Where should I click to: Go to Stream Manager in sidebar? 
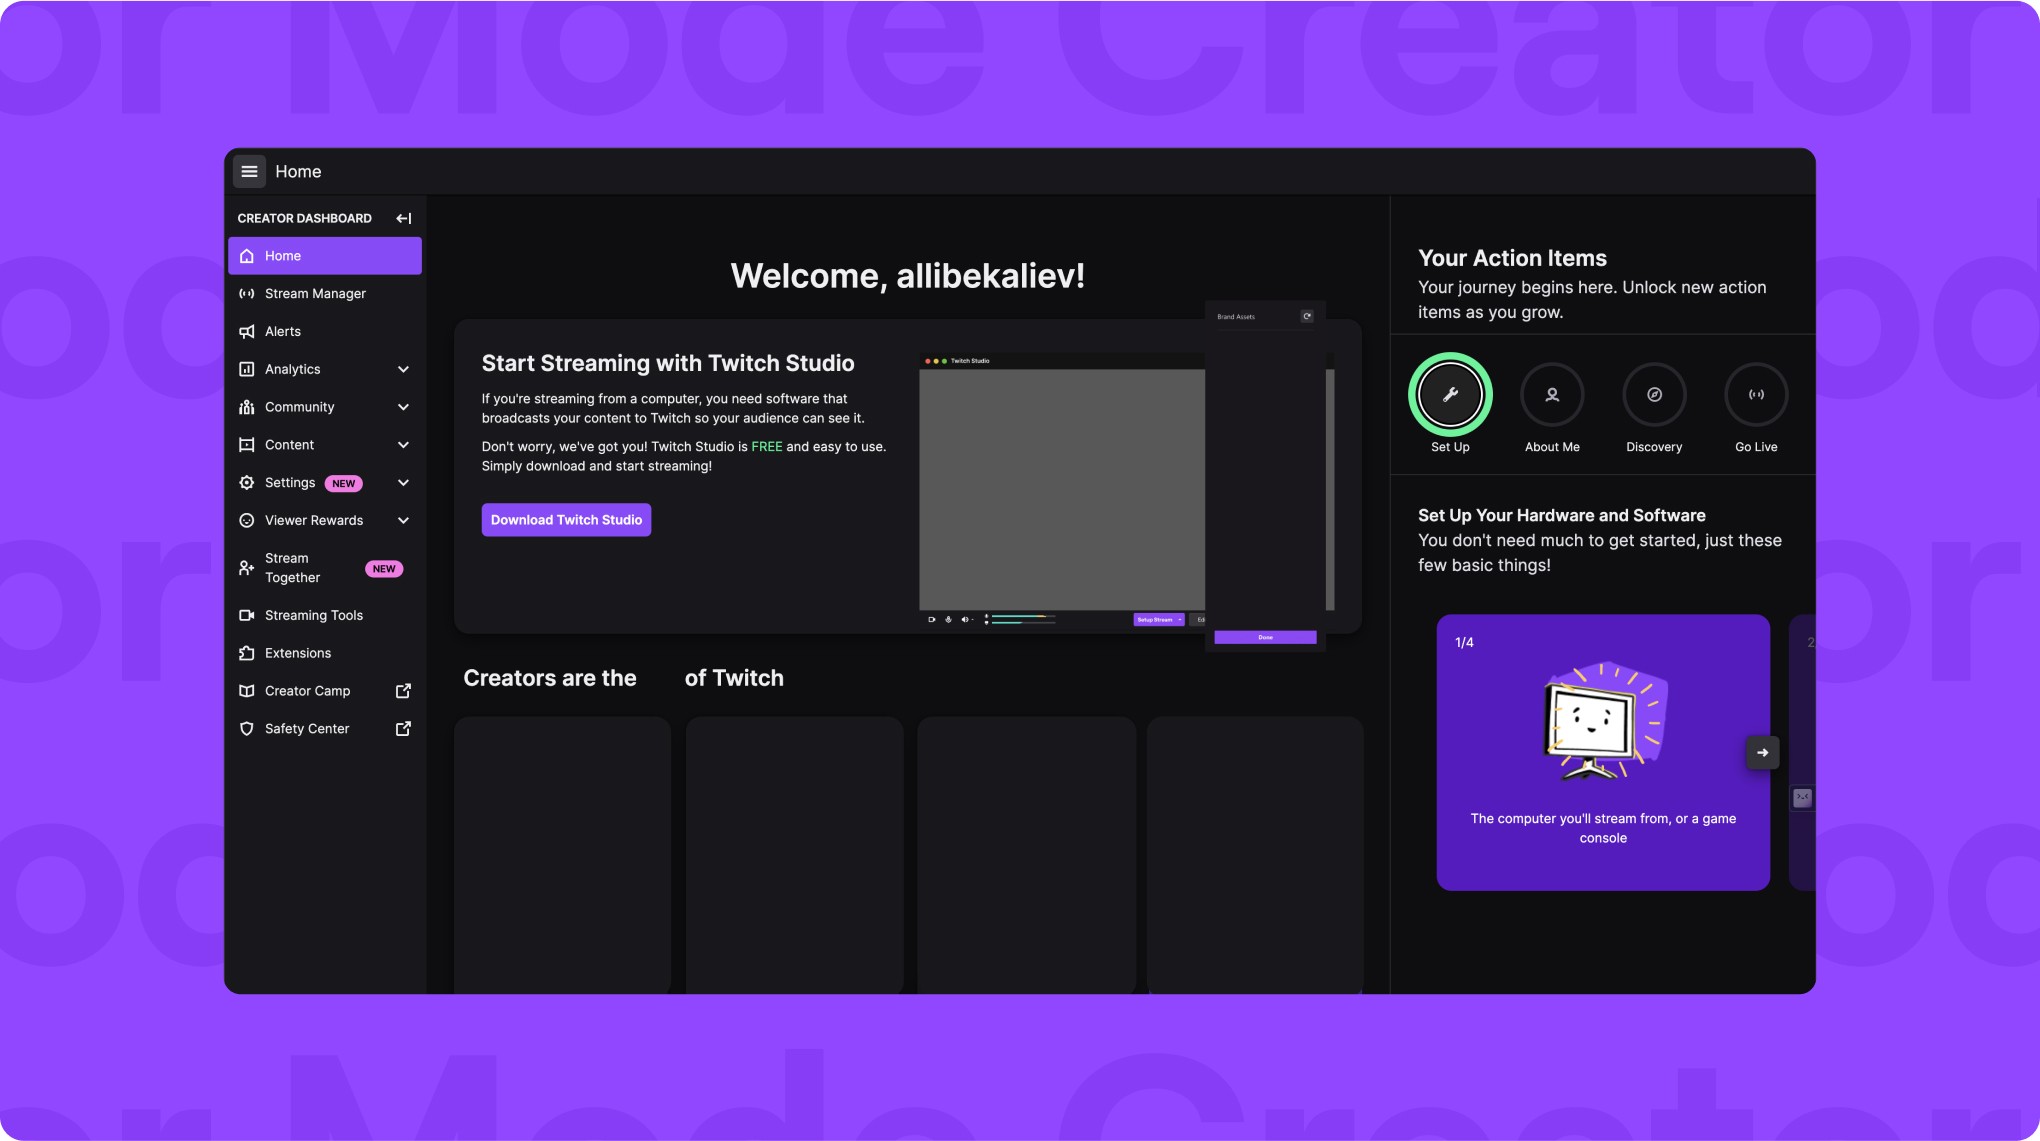(x=315, y=294)
